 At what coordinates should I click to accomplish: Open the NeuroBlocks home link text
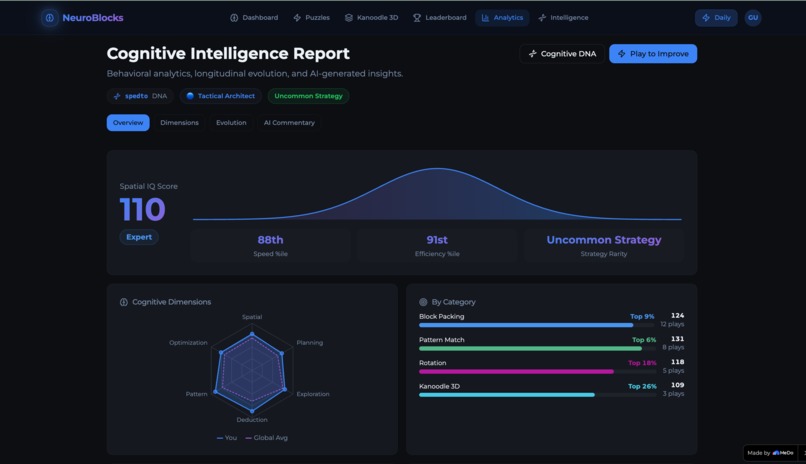(93, 17)
